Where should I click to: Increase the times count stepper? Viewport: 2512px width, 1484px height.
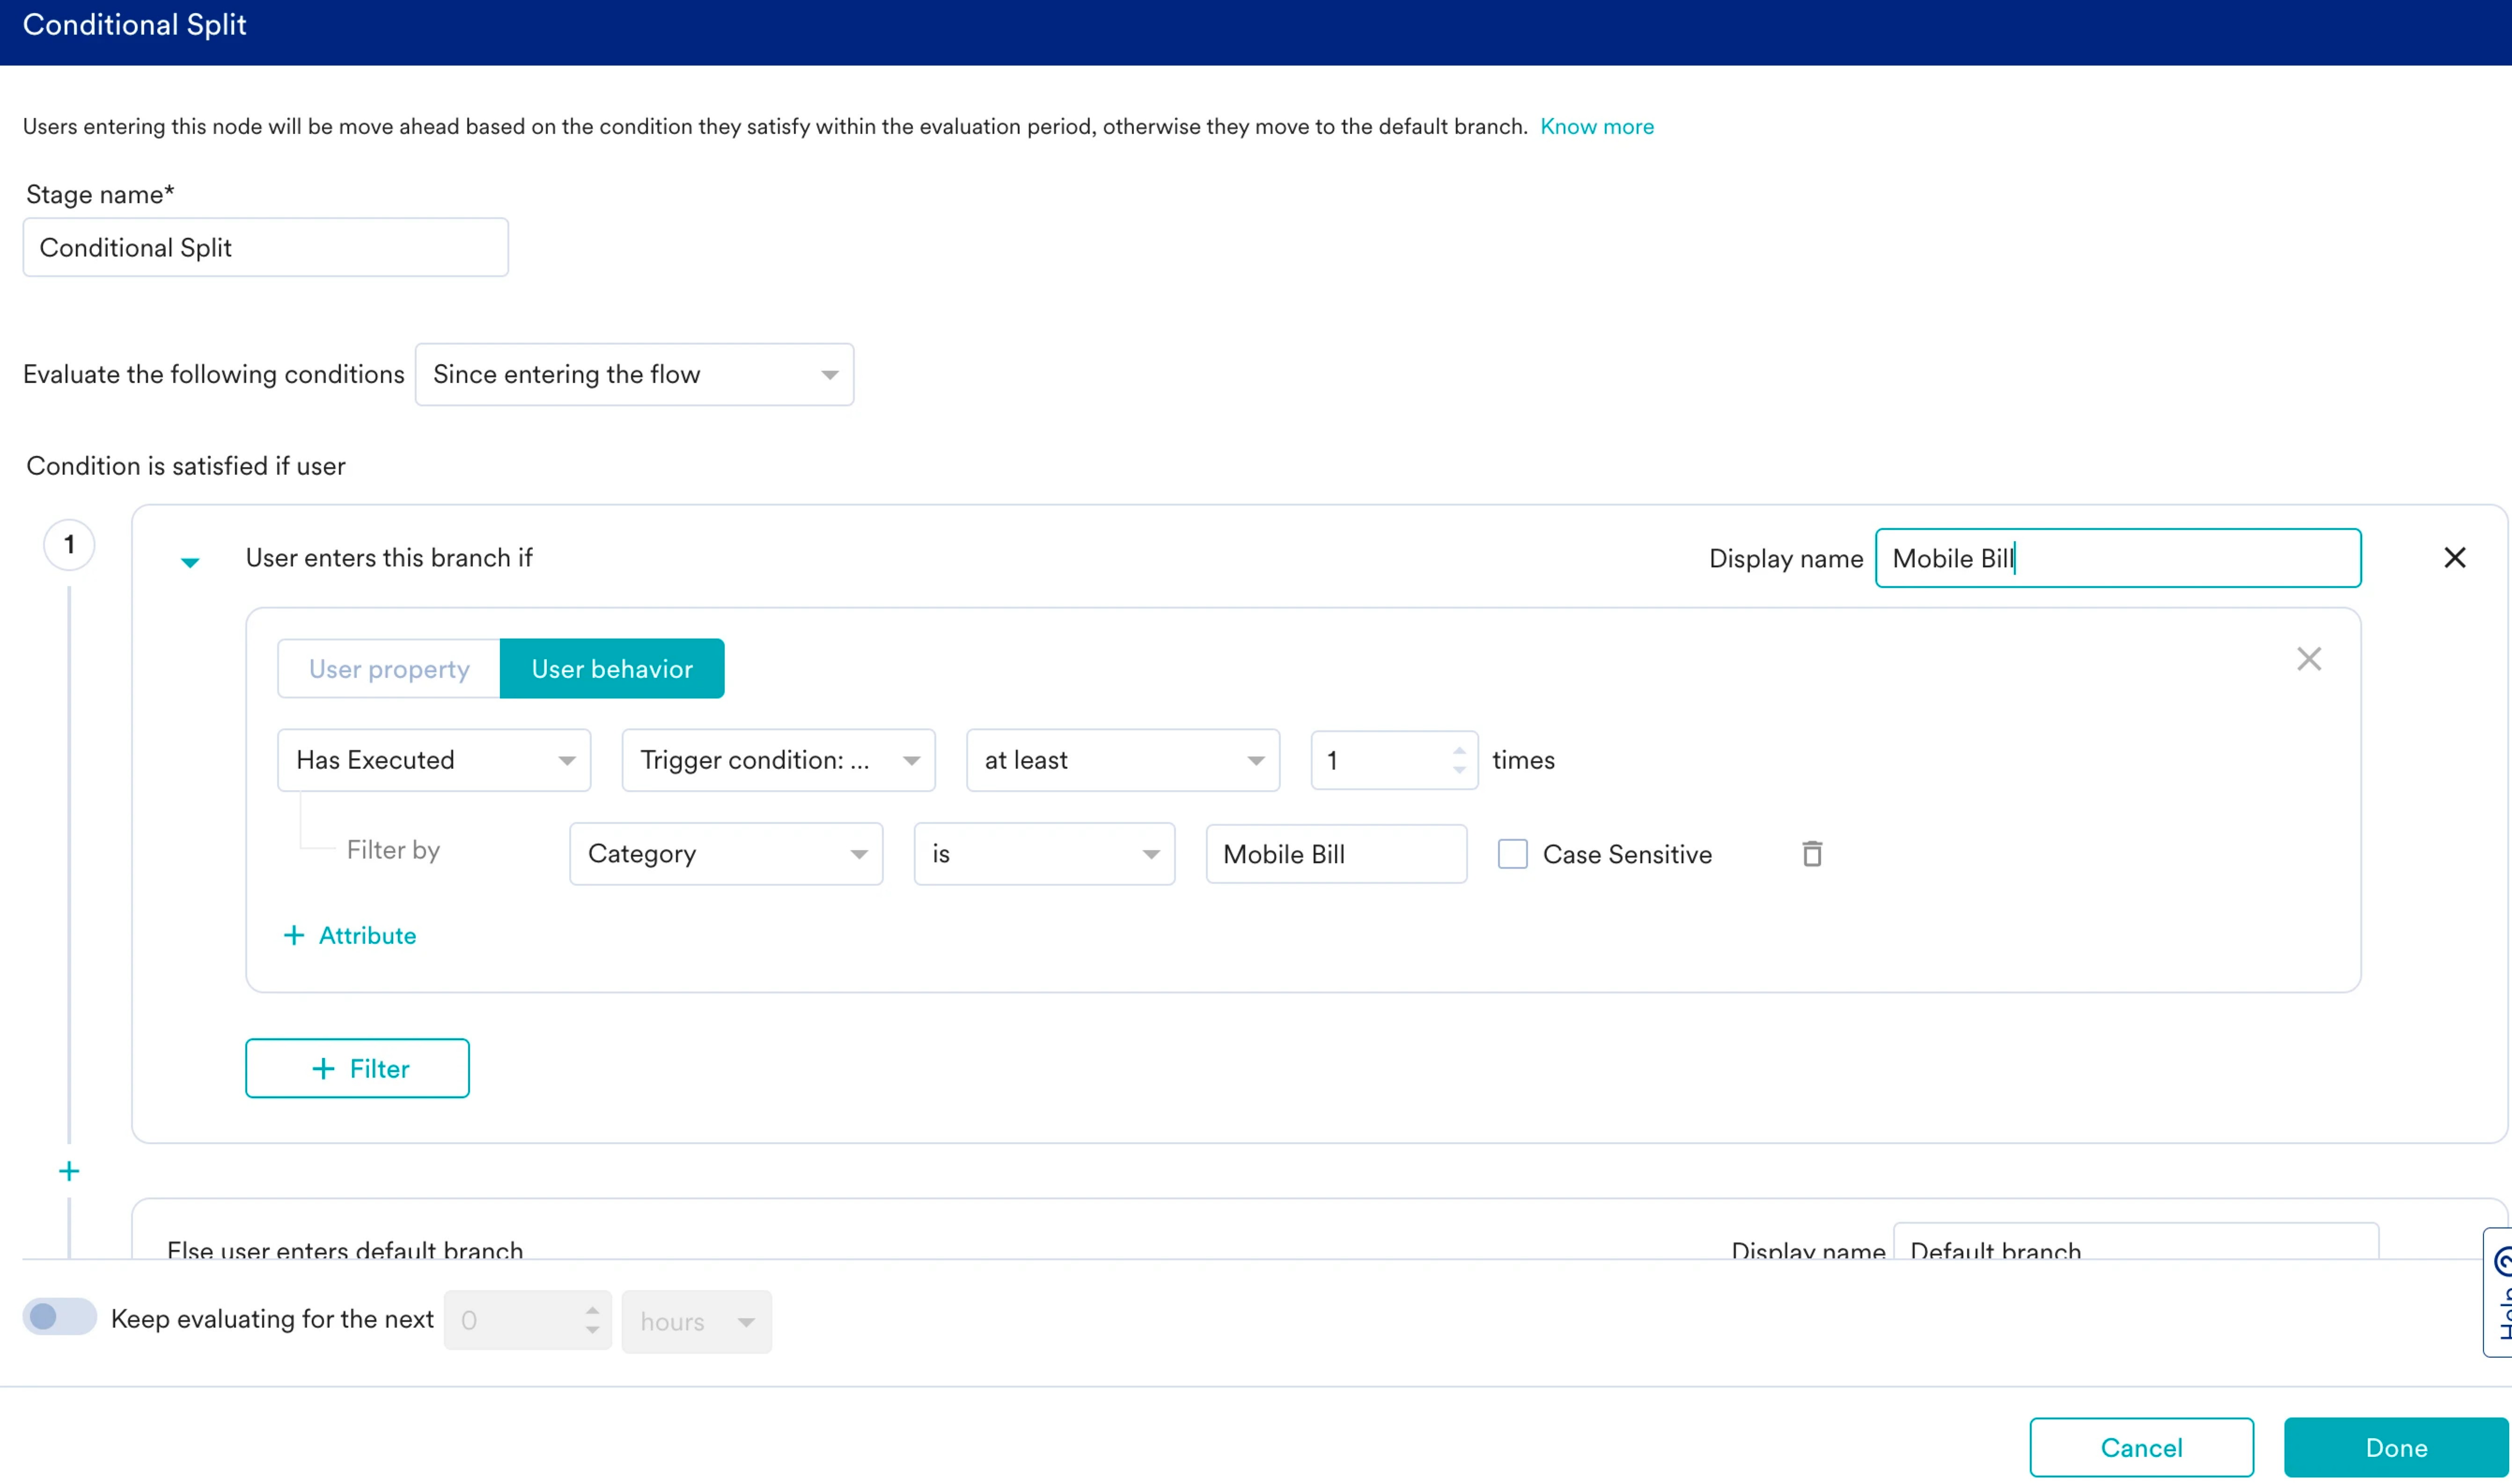[x=1459, y=750]
